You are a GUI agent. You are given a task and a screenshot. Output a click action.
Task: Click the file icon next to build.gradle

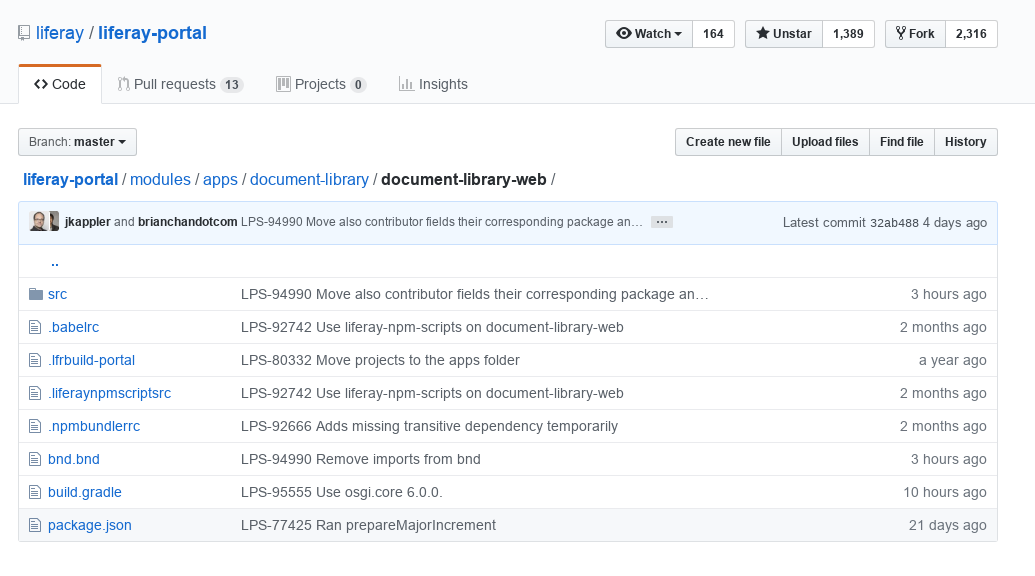(x=36, y=492)
